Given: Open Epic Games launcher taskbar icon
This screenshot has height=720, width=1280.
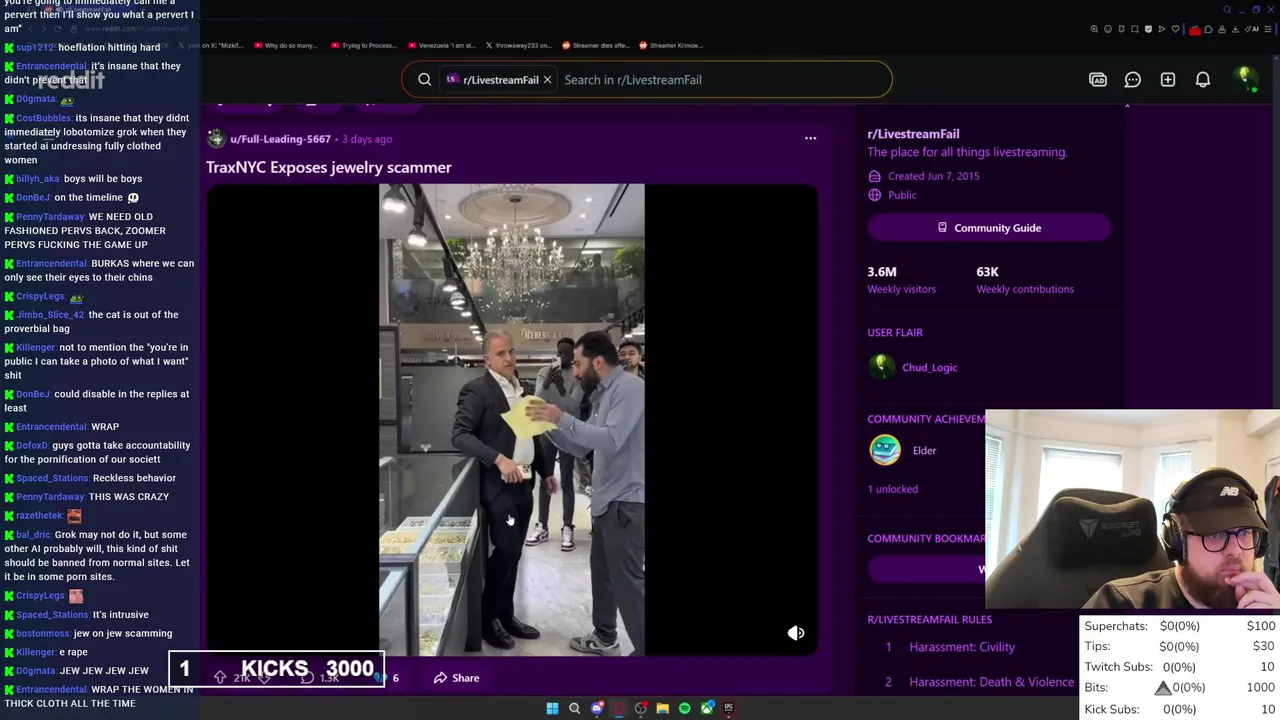Looking at the screenshot, I should (x=728, y=709).
